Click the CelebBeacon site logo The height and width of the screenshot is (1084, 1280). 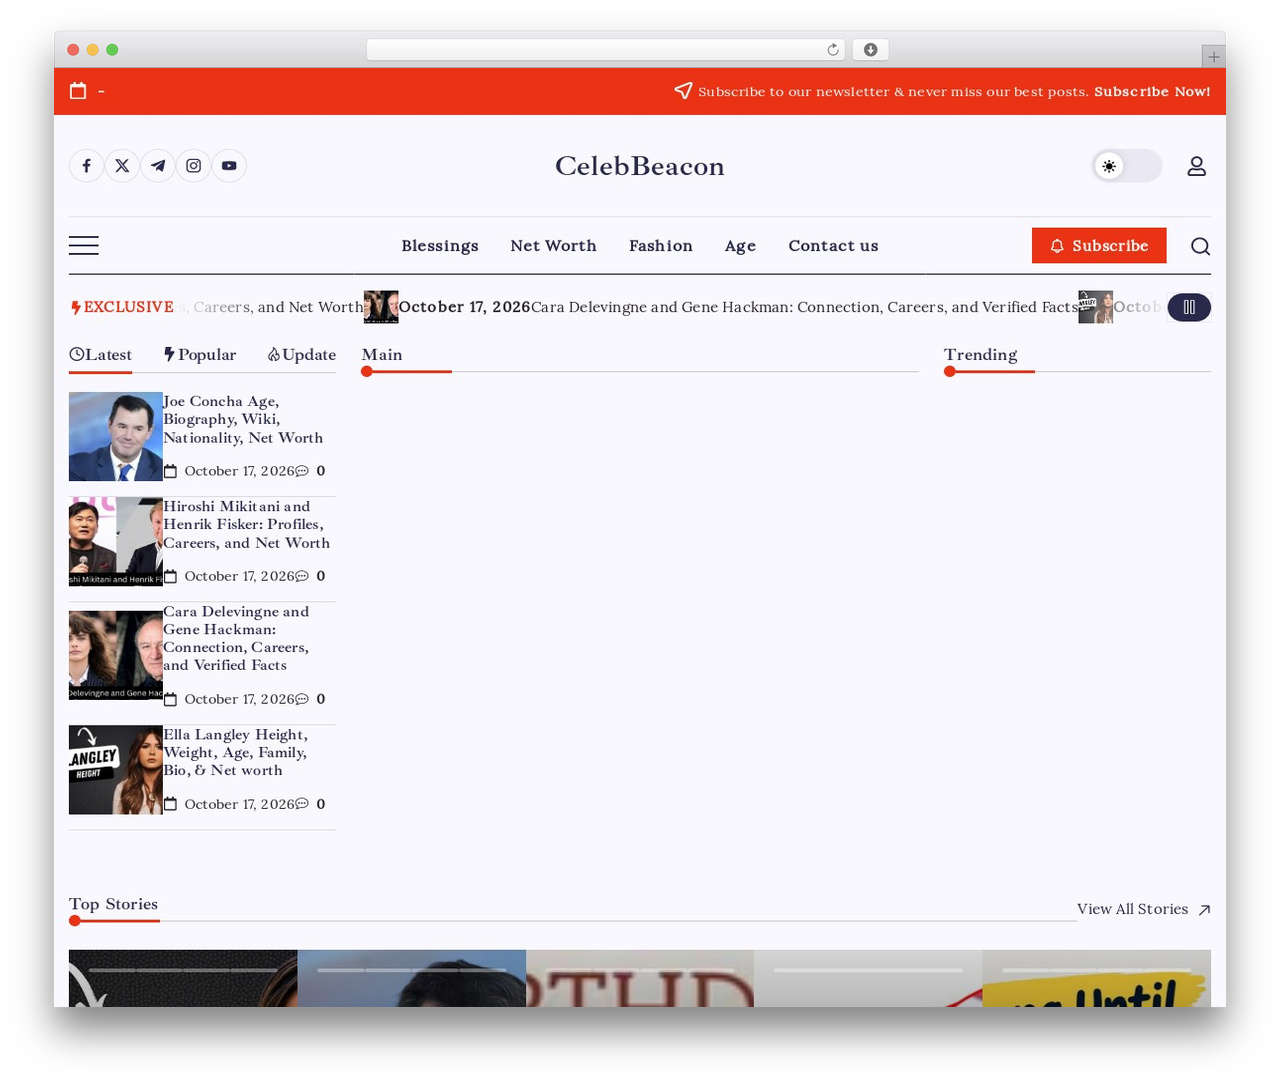point(640,166)
